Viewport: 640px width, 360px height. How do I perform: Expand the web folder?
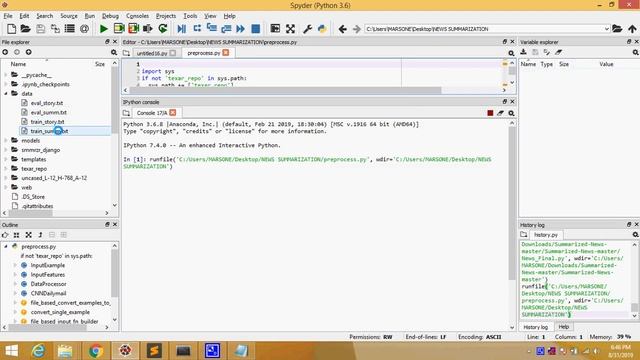[6, 187]
